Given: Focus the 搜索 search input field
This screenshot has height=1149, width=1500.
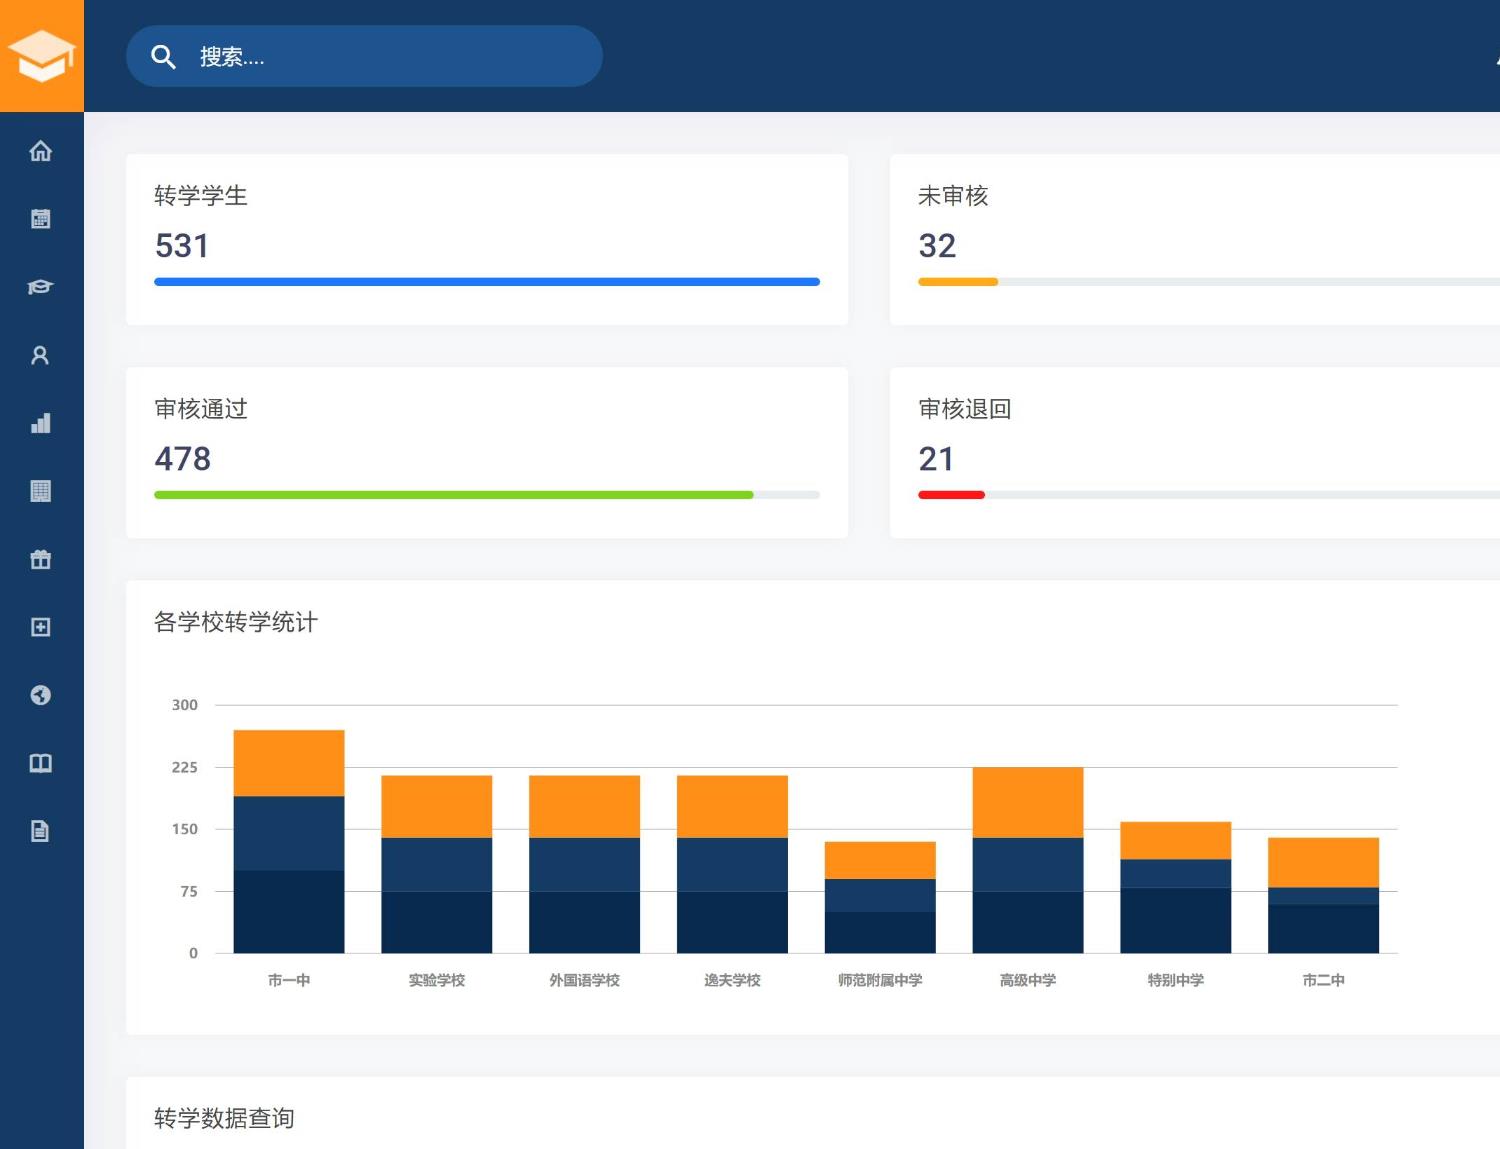Looking at the screenshot, I should [364, 56].
